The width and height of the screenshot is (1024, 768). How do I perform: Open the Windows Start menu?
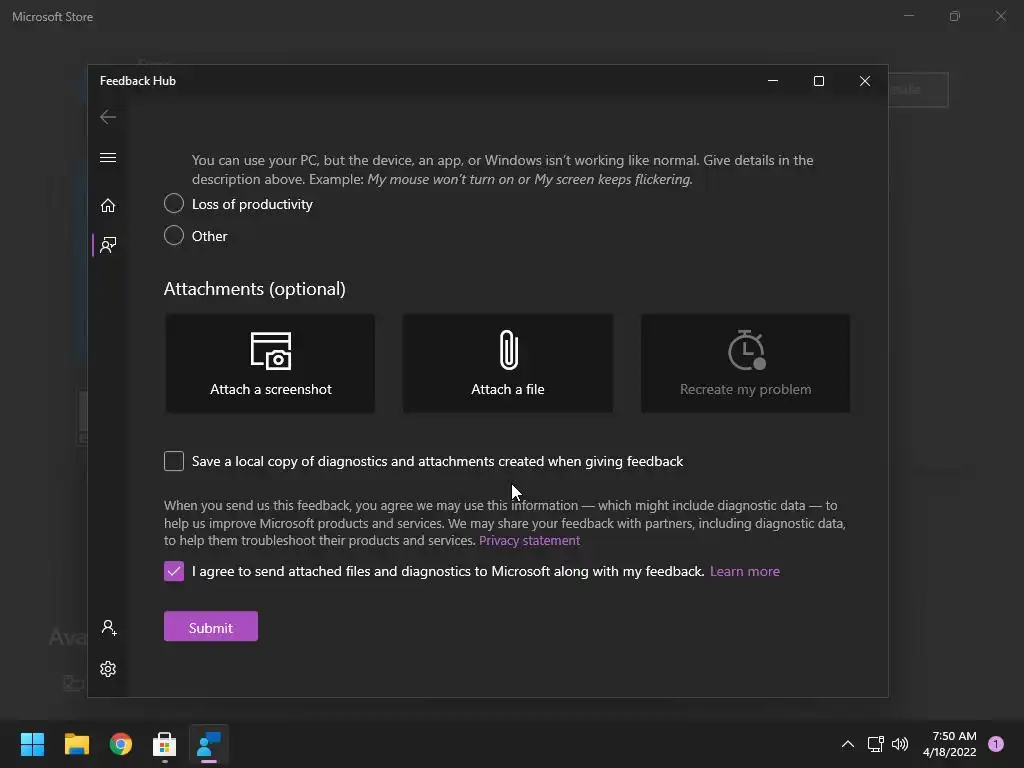(32, 744)
